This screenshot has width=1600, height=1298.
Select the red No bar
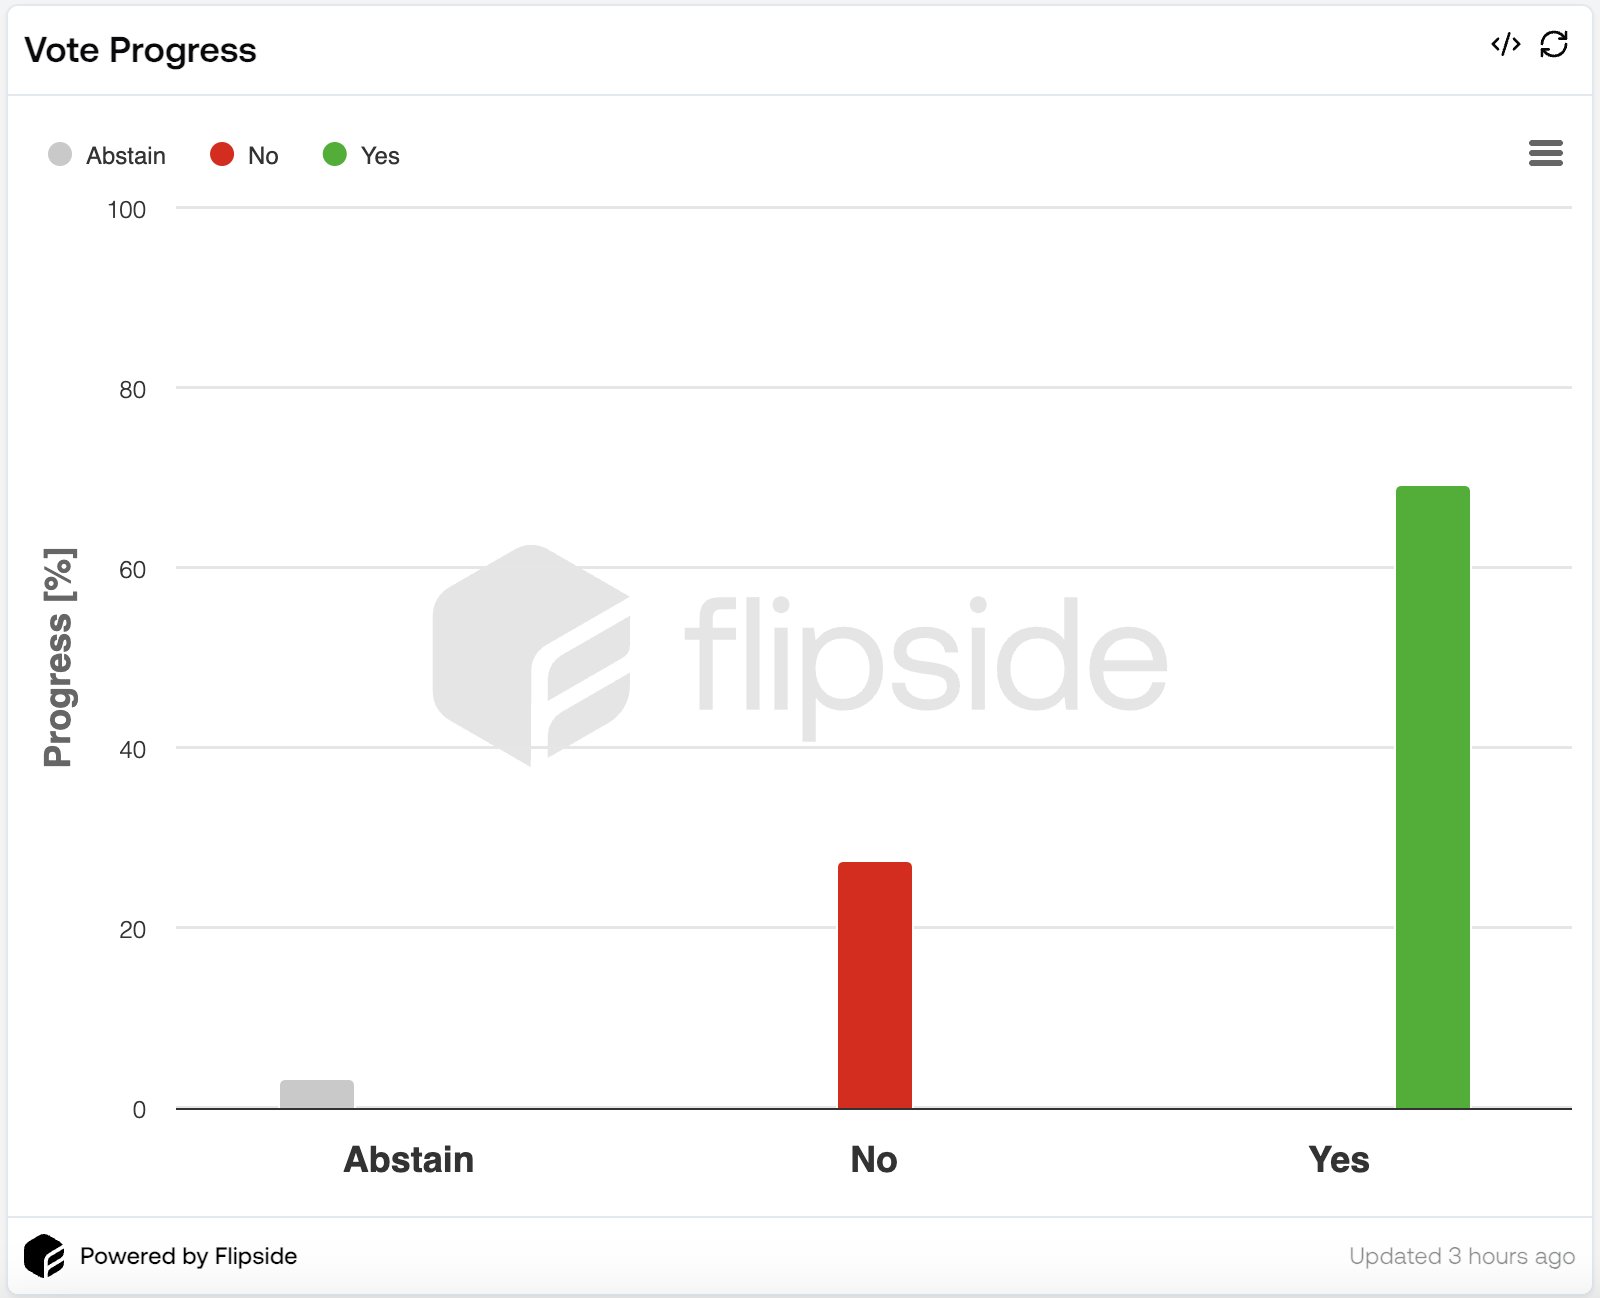875,985
